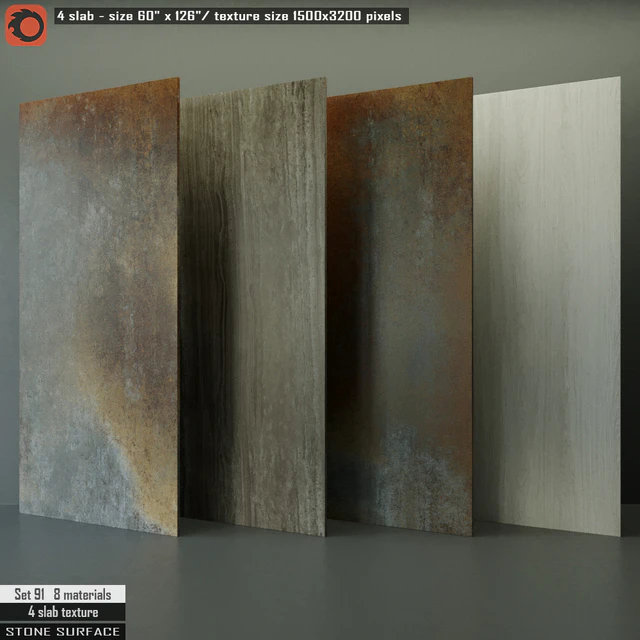Viewport: 640px width, 640px height.
Task: Click the Corona Renderer logo icon
Action: (x=26, y=25)
